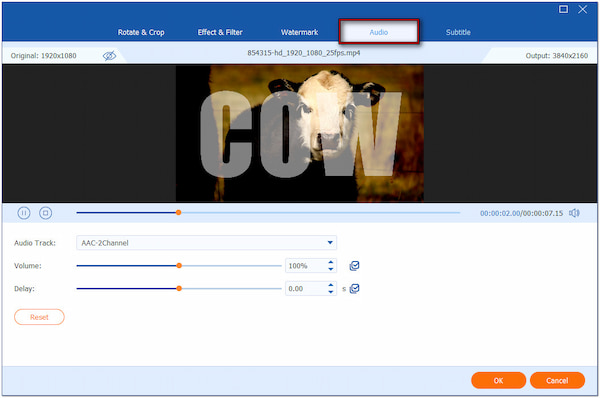Open the Effect & Filter tab

coord(220,32)
